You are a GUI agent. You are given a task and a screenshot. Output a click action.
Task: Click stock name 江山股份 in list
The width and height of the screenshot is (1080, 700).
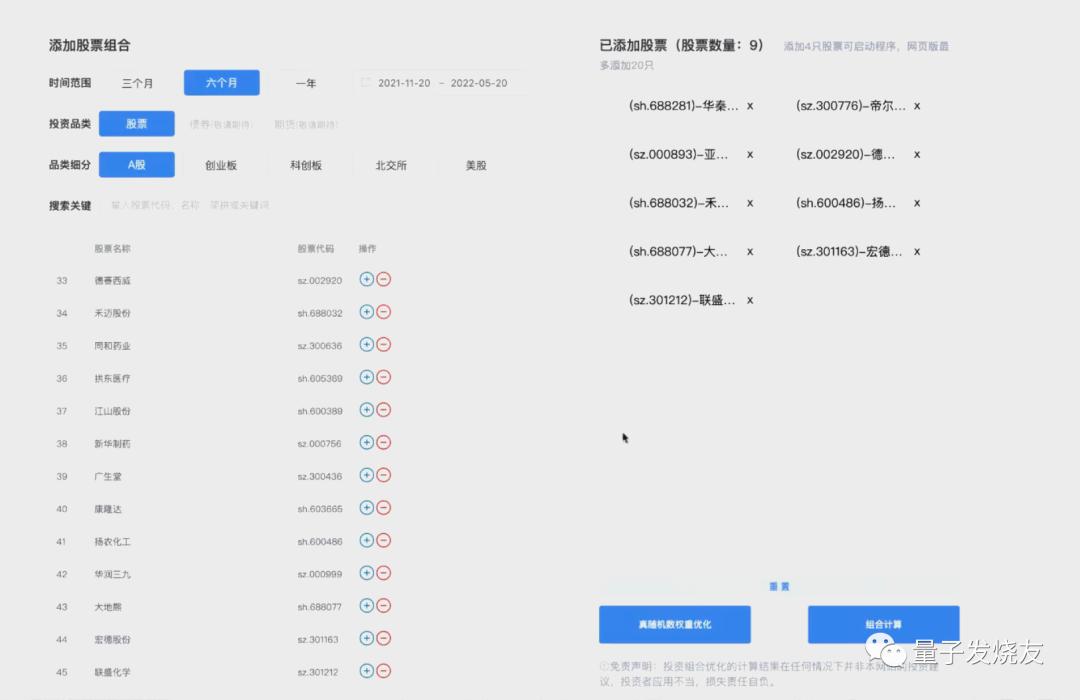(112, 411)
